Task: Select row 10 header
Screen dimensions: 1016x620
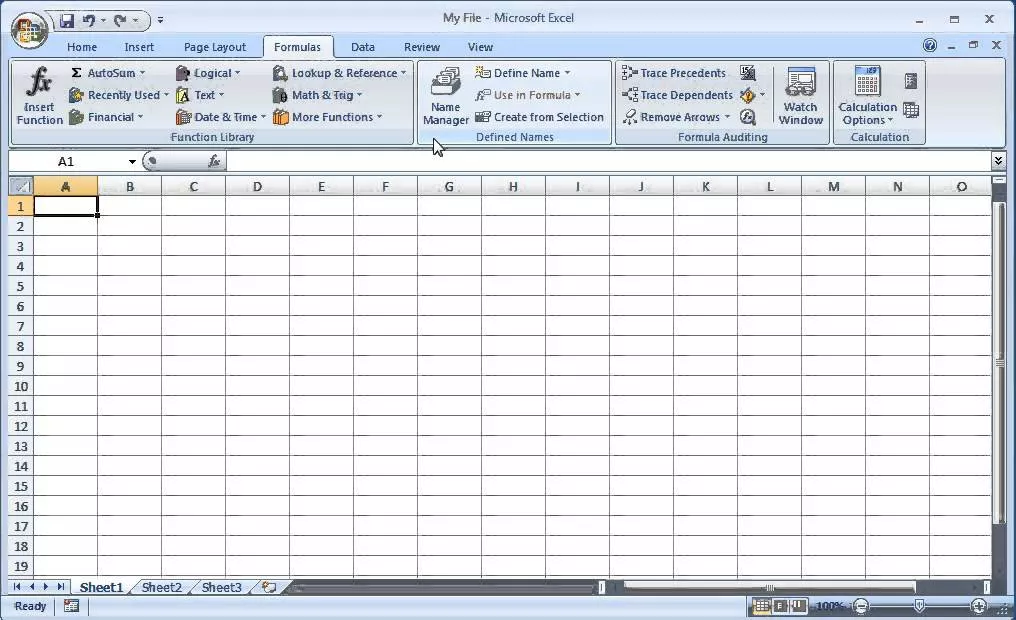Action: [21, 387]
